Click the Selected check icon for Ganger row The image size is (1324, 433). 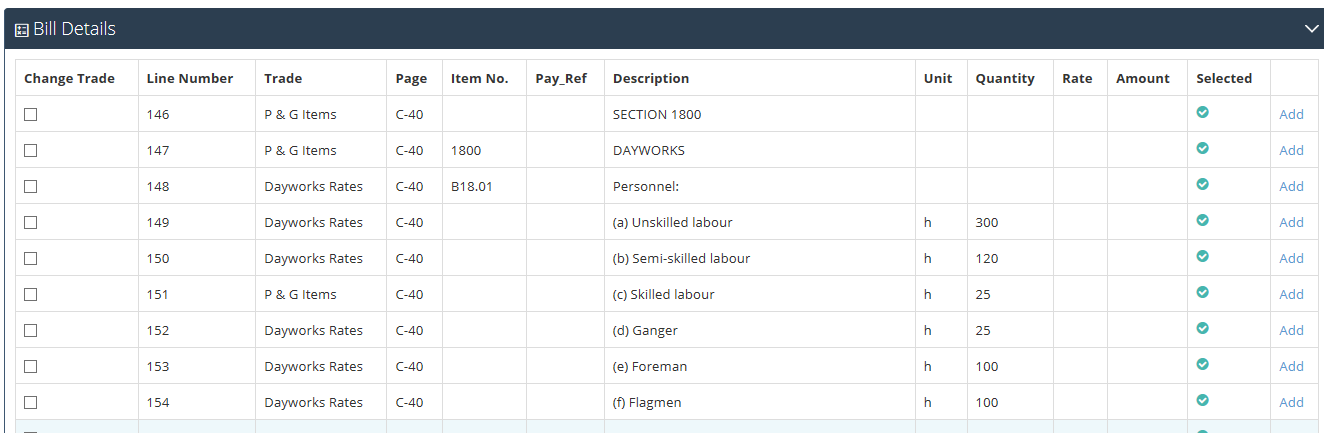point(1203,328)
